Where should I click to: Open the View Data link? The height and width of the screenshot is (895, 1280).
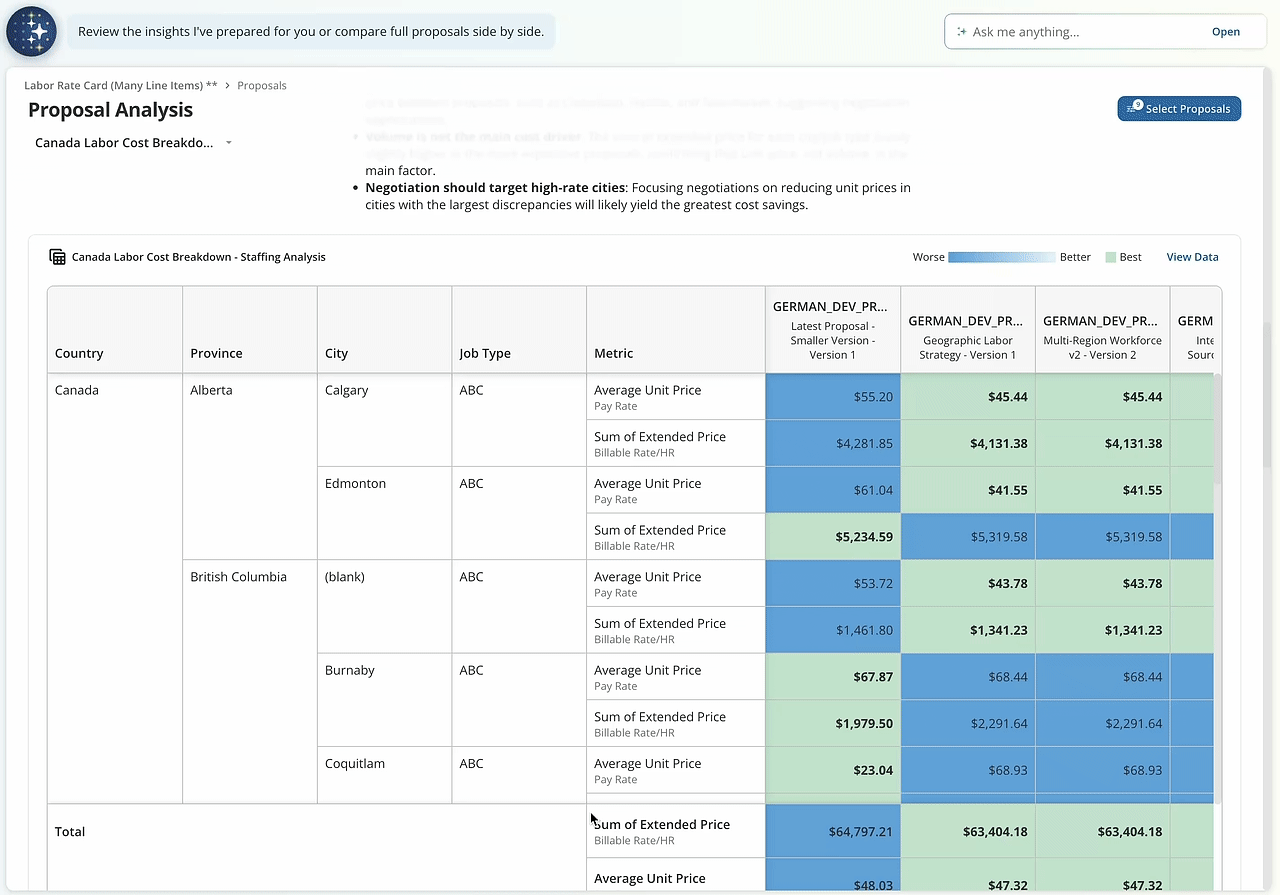pos(1192,257)
